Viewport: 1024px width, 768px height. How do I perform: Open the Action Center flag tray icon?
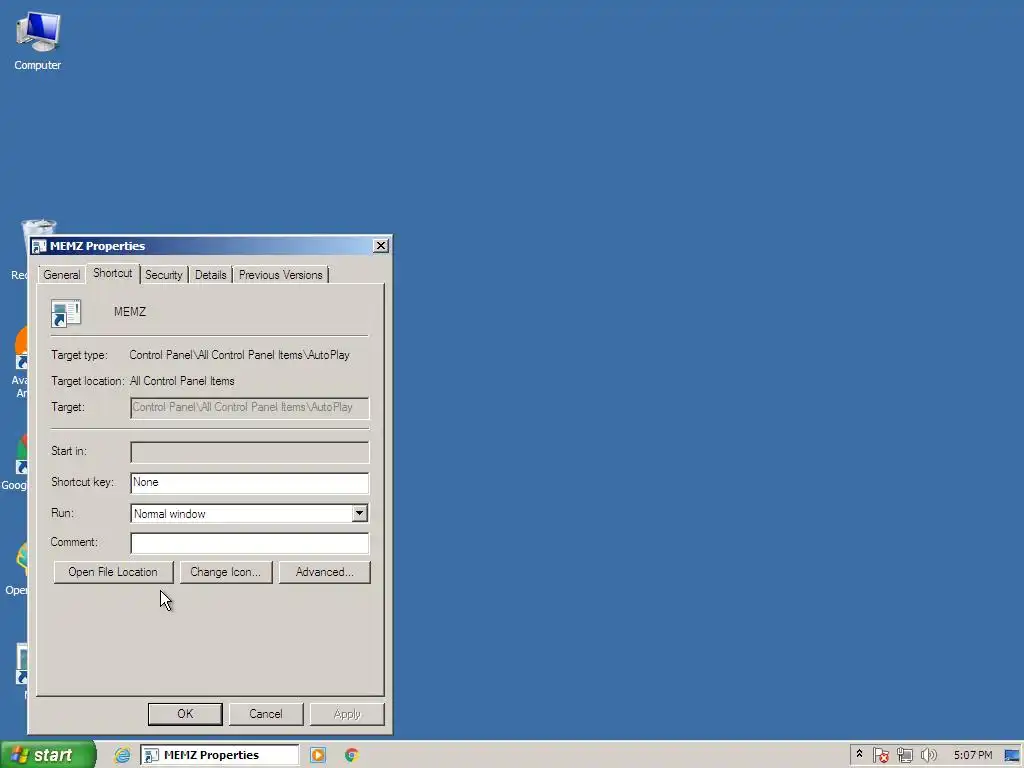(880, 755)
